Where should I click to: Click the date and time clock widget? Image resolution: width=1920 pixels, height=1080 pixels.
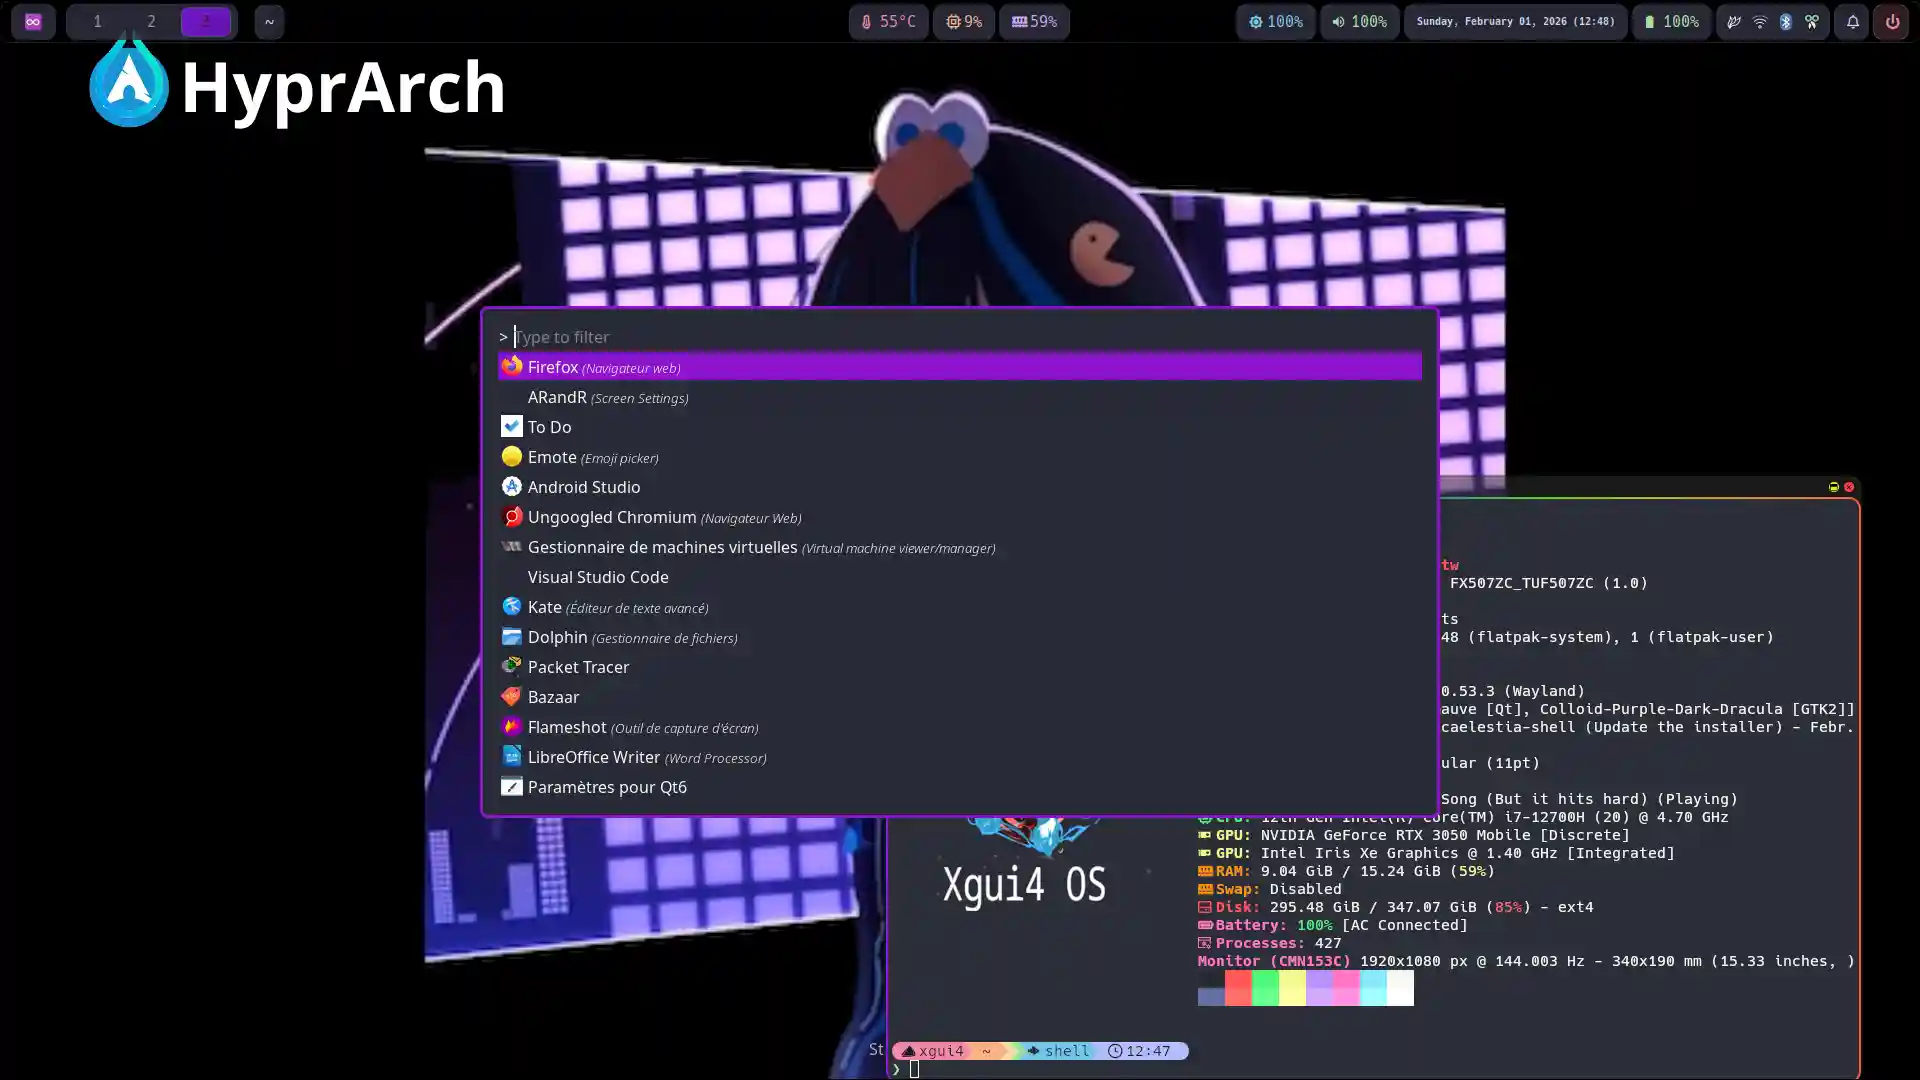coord(1515,21)
